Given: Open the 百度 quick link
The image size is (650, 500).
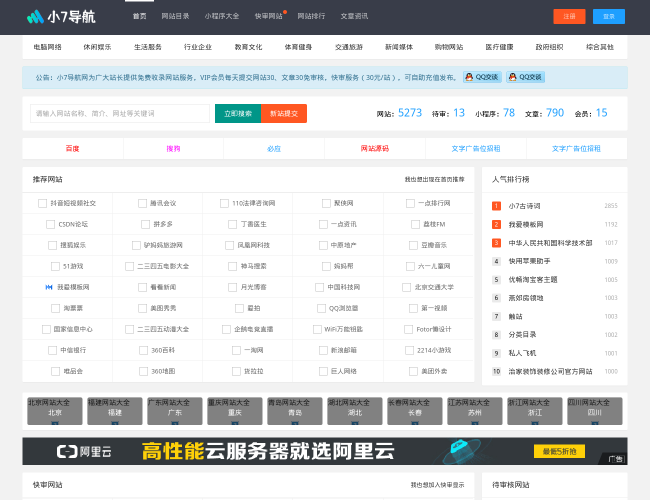Looking at the screenshot, I should pos(73,148).
